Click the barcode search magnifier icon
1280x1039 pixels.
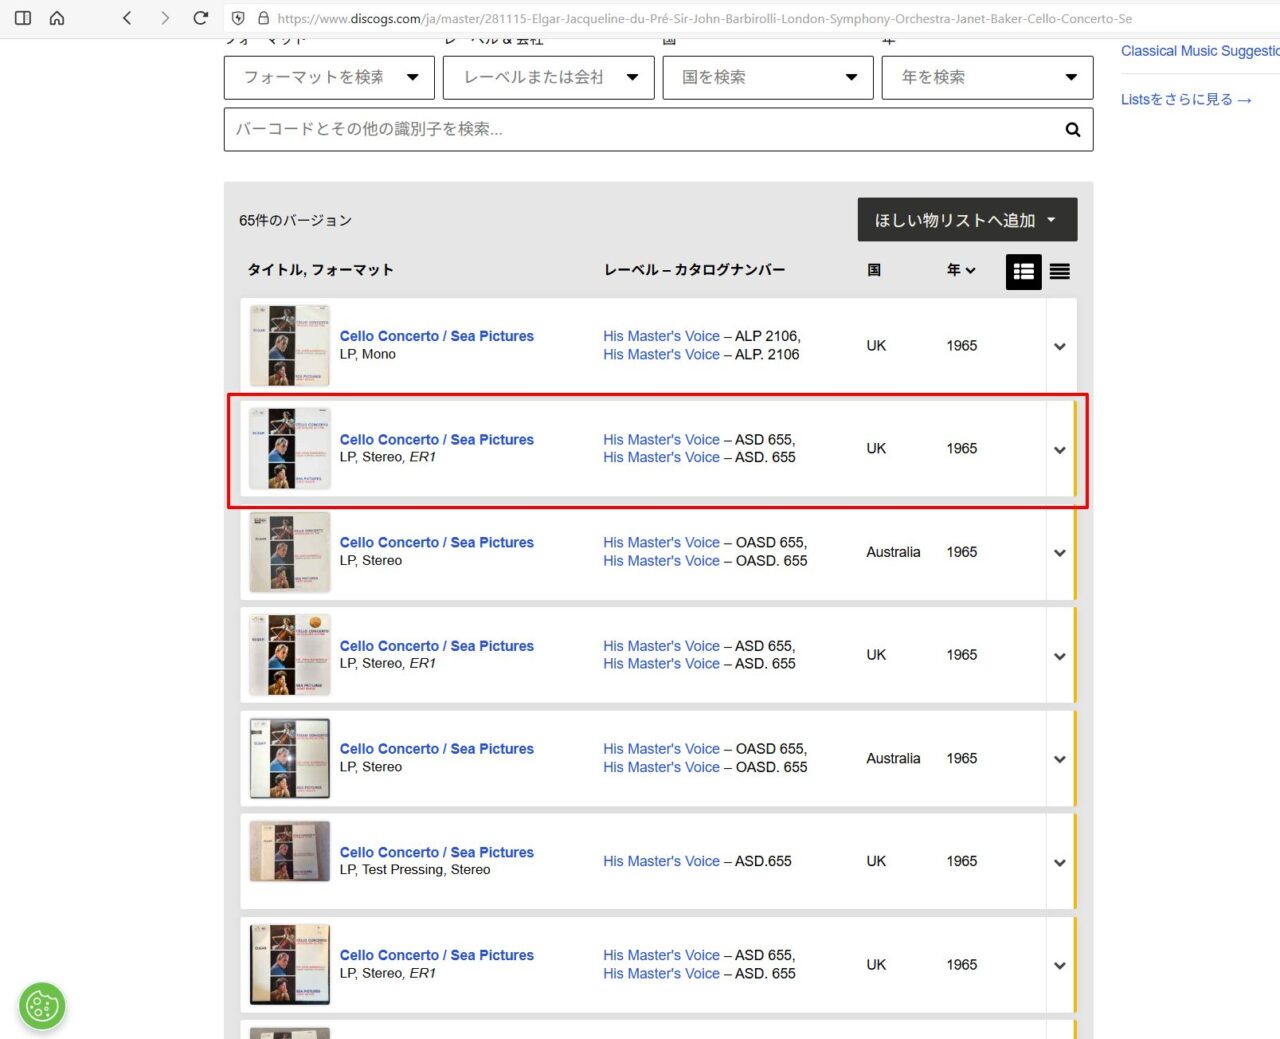pos(1072,129)
